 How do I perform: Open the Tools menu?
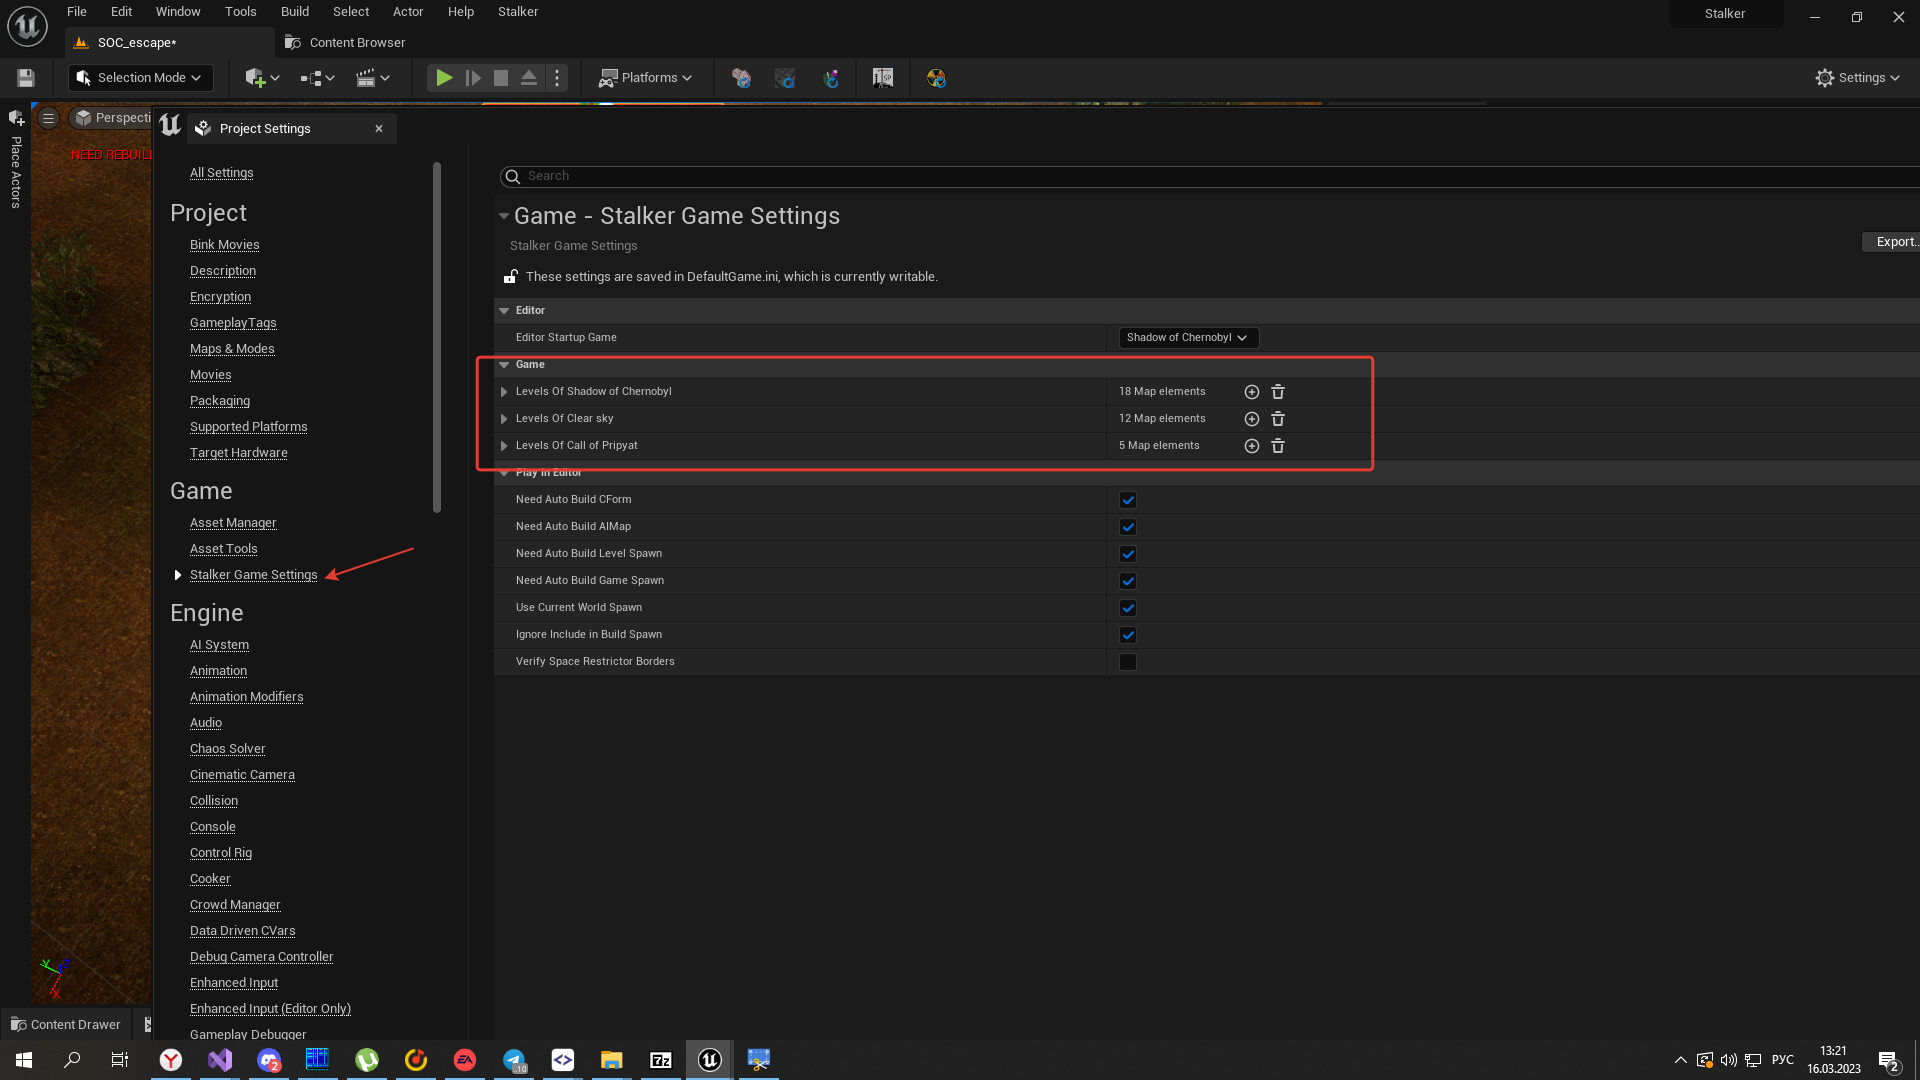[x=241, y=12]
